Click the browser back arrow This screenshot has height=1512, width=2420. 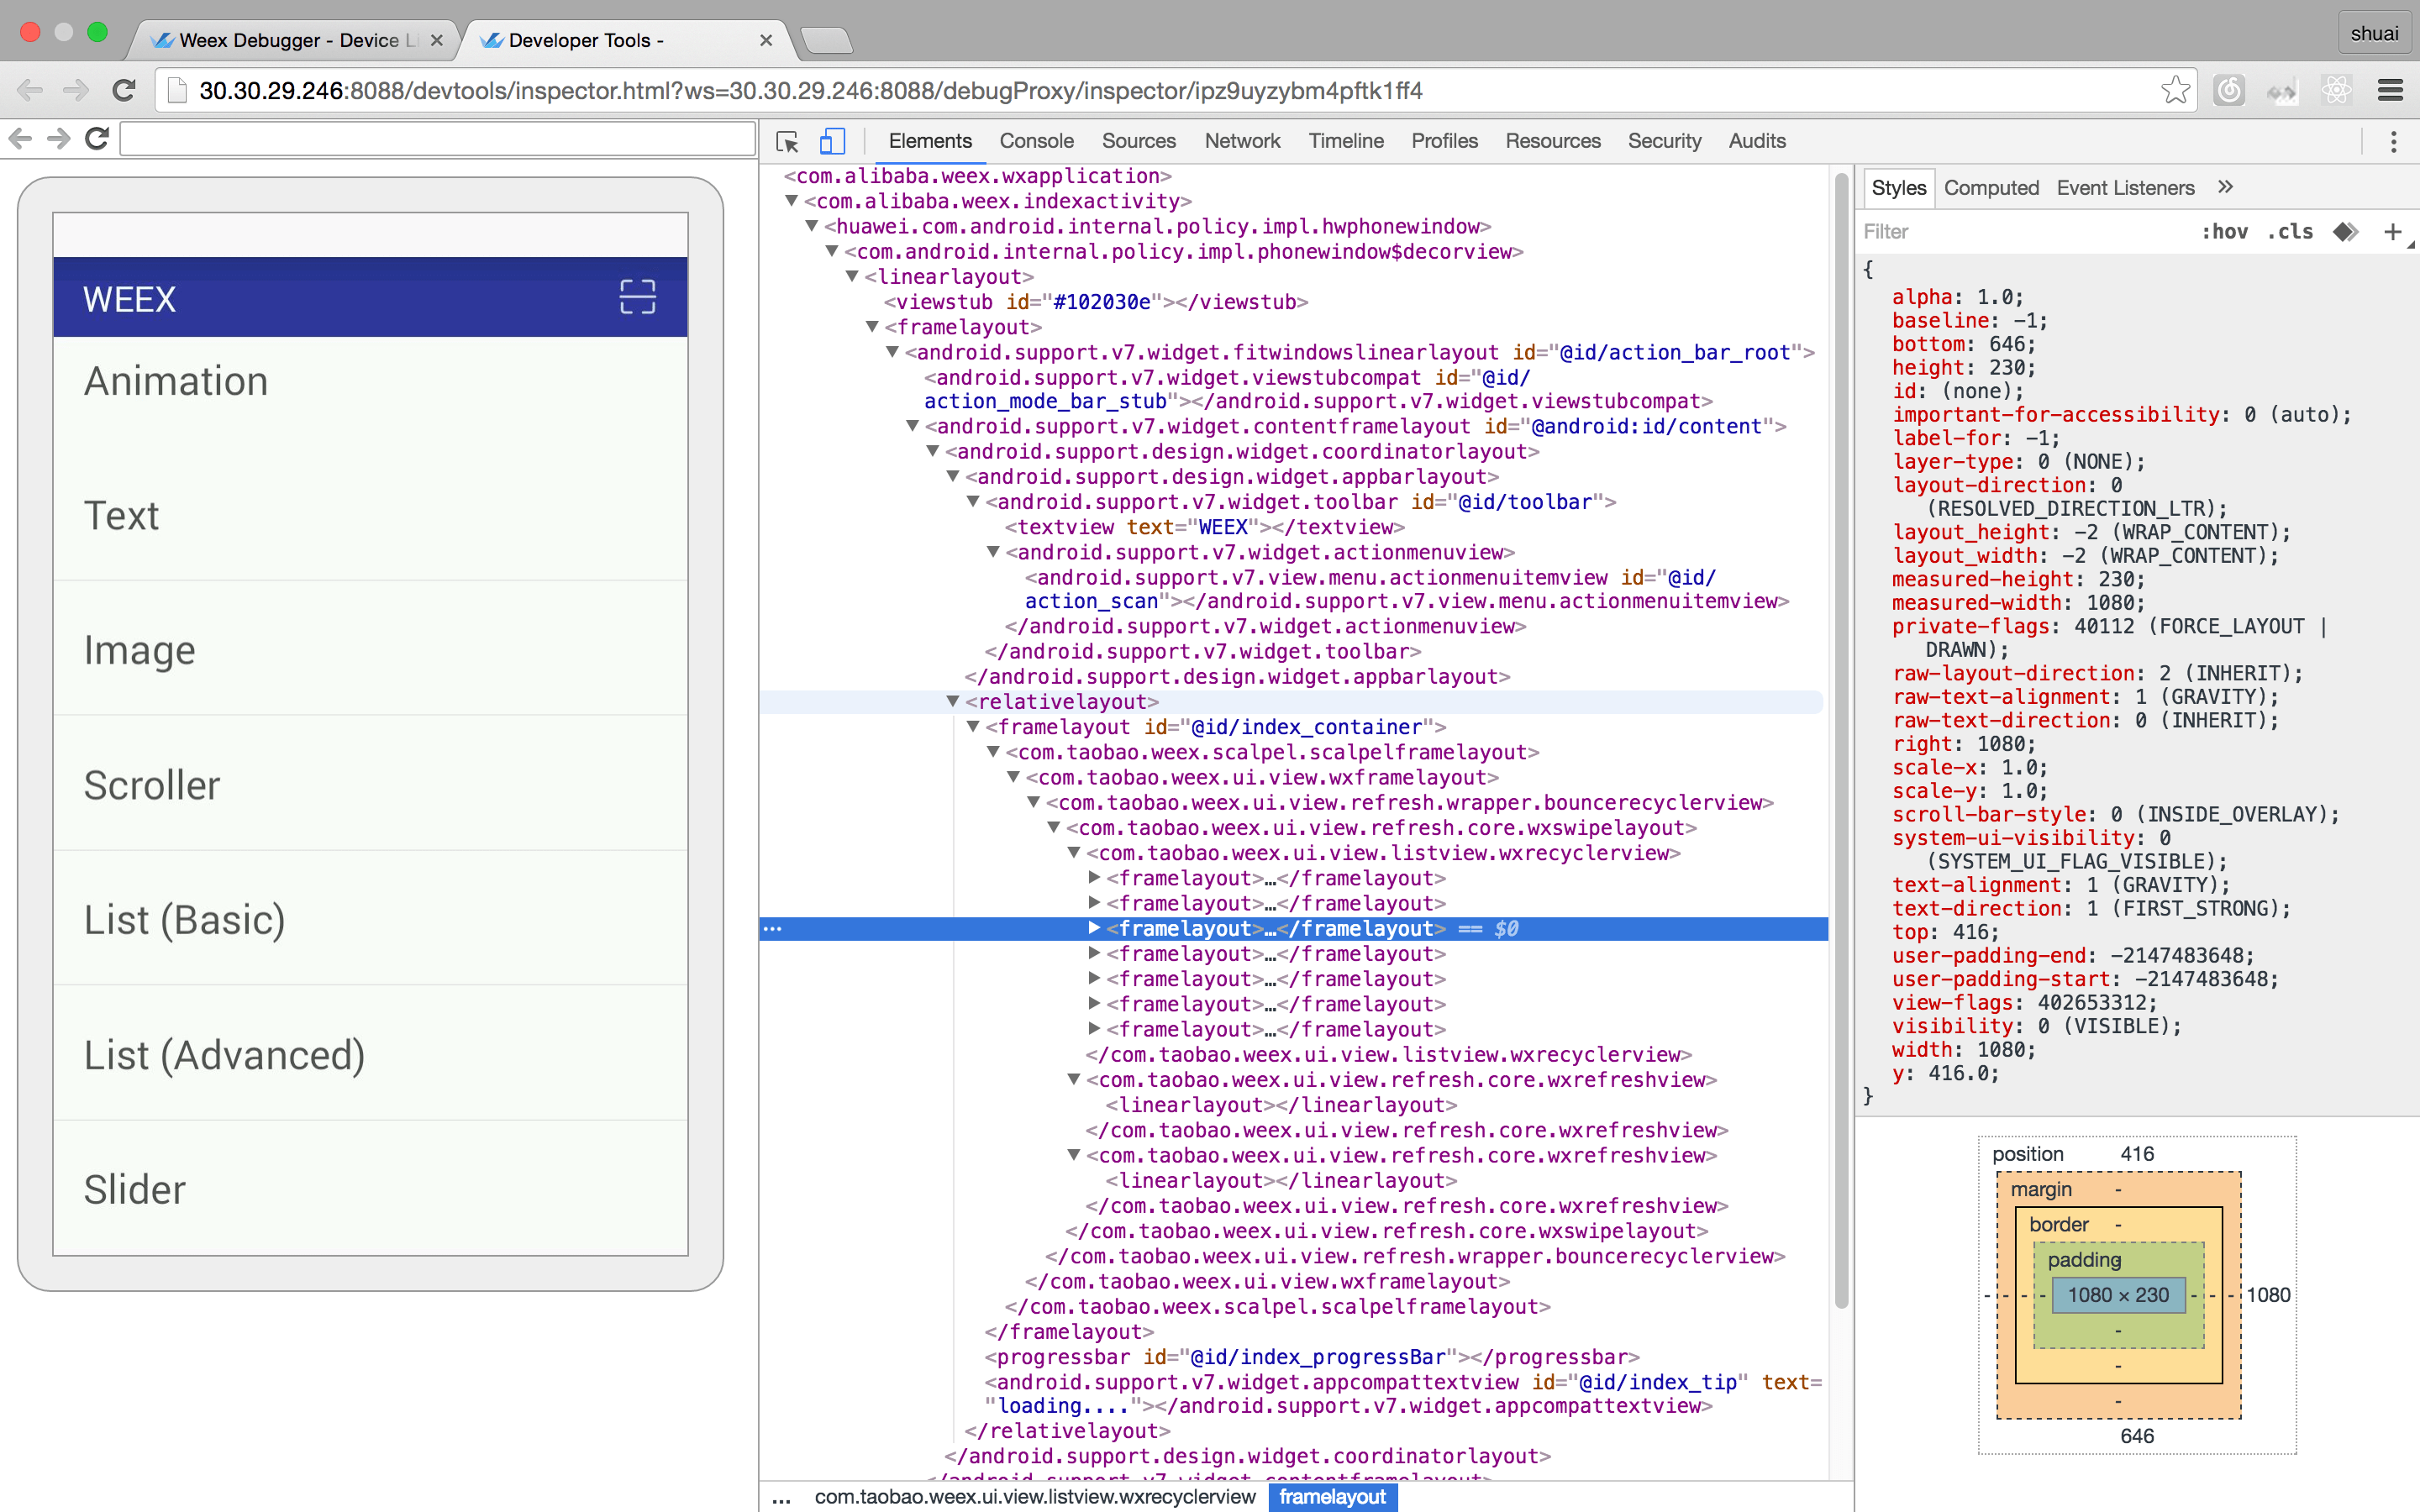pyautogui.click(x=30, y=91)
